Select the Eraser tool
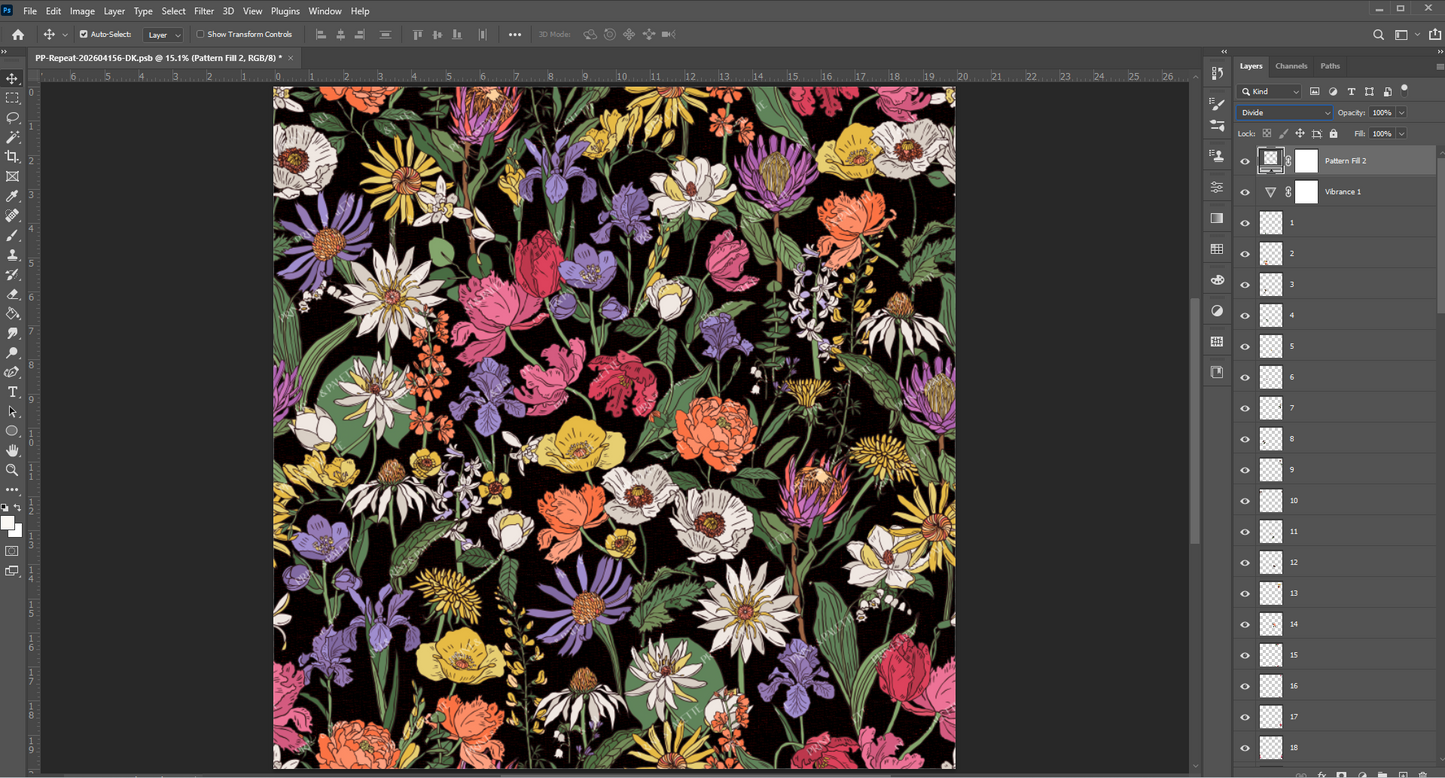Viewport: 1445px width, 778px height. click(x=12, y=294)
